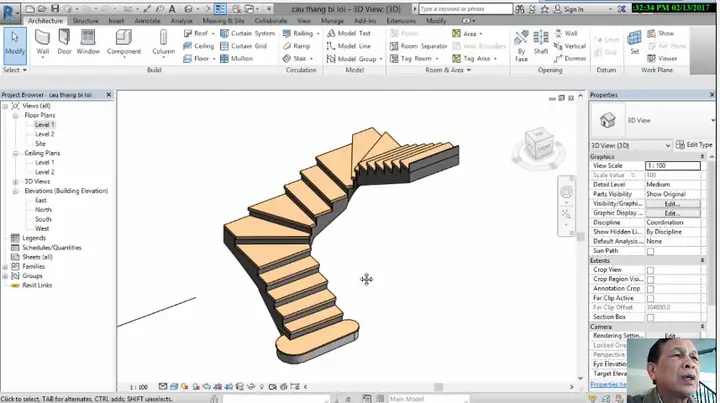This screenshot has width=720, height=403.
Task: Toggle the Sun Path checkbox
Action: 650,251
